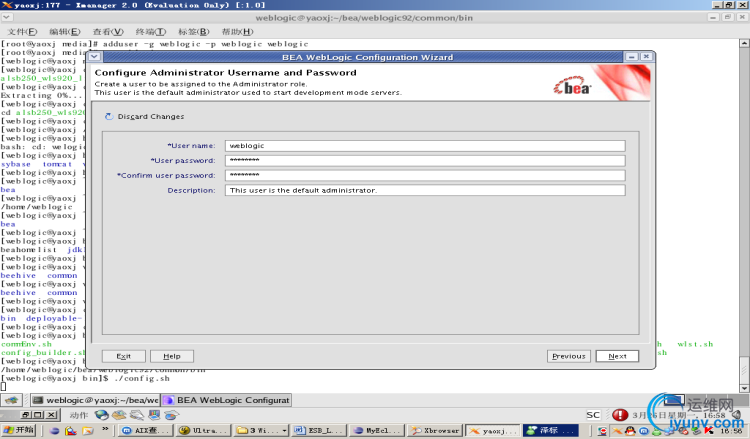Click the papers icon beside 动作

pos(137,415)
